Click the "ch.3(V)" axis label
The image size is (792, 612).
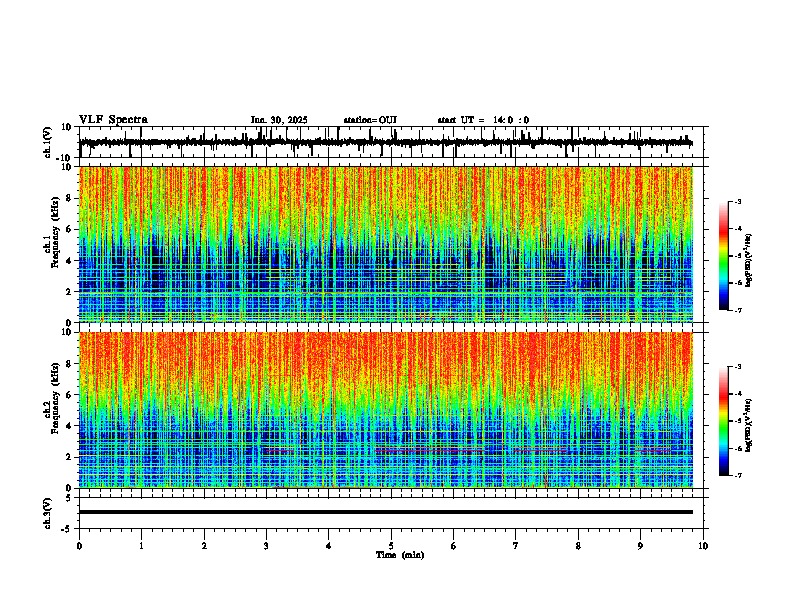pos(48,513)
